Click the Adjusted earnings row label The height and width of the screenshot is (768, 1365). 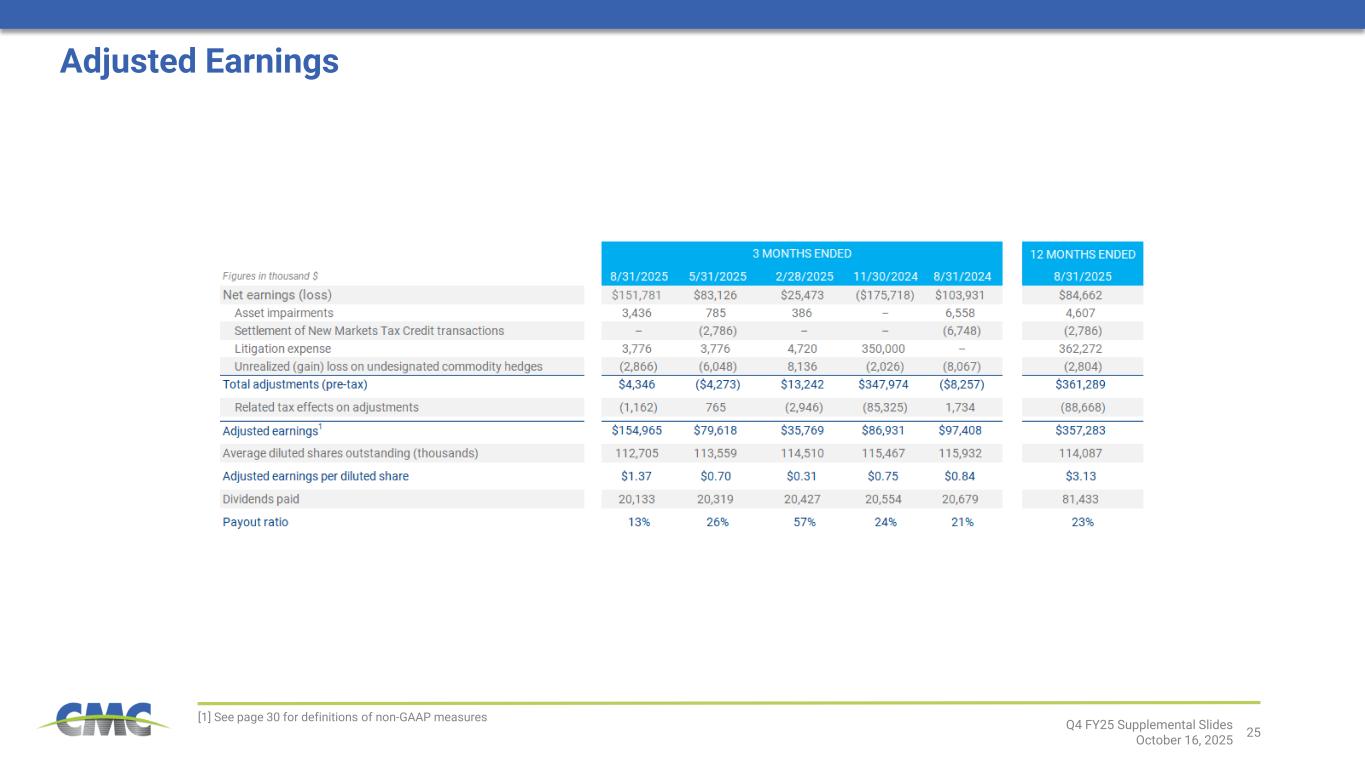tap(269, 432)
